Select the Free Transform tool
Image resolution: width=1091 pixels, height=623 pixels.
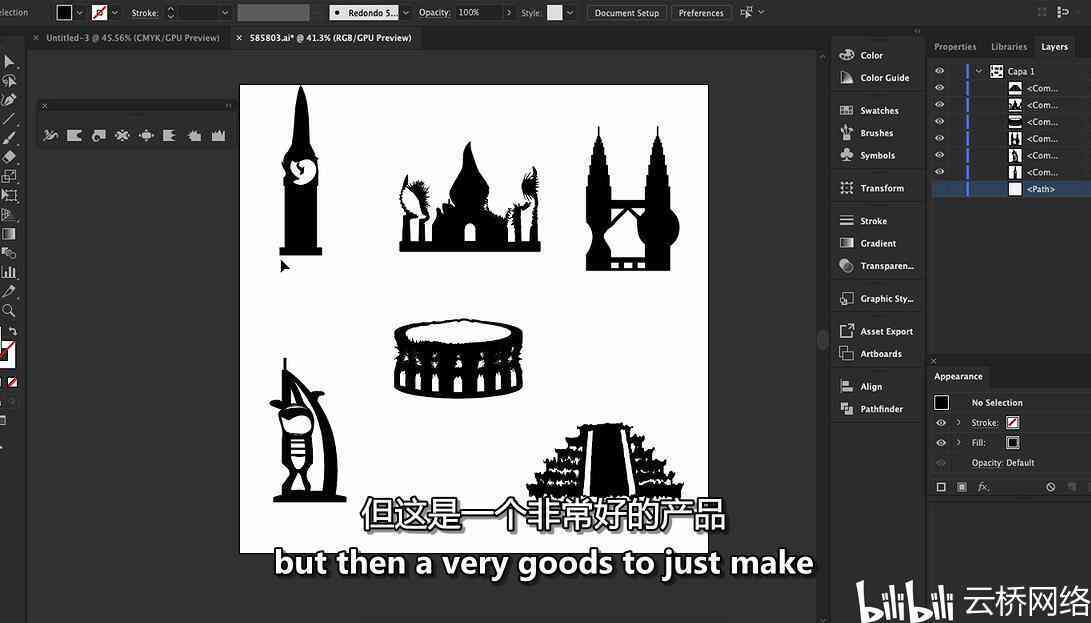click(9, 196)
